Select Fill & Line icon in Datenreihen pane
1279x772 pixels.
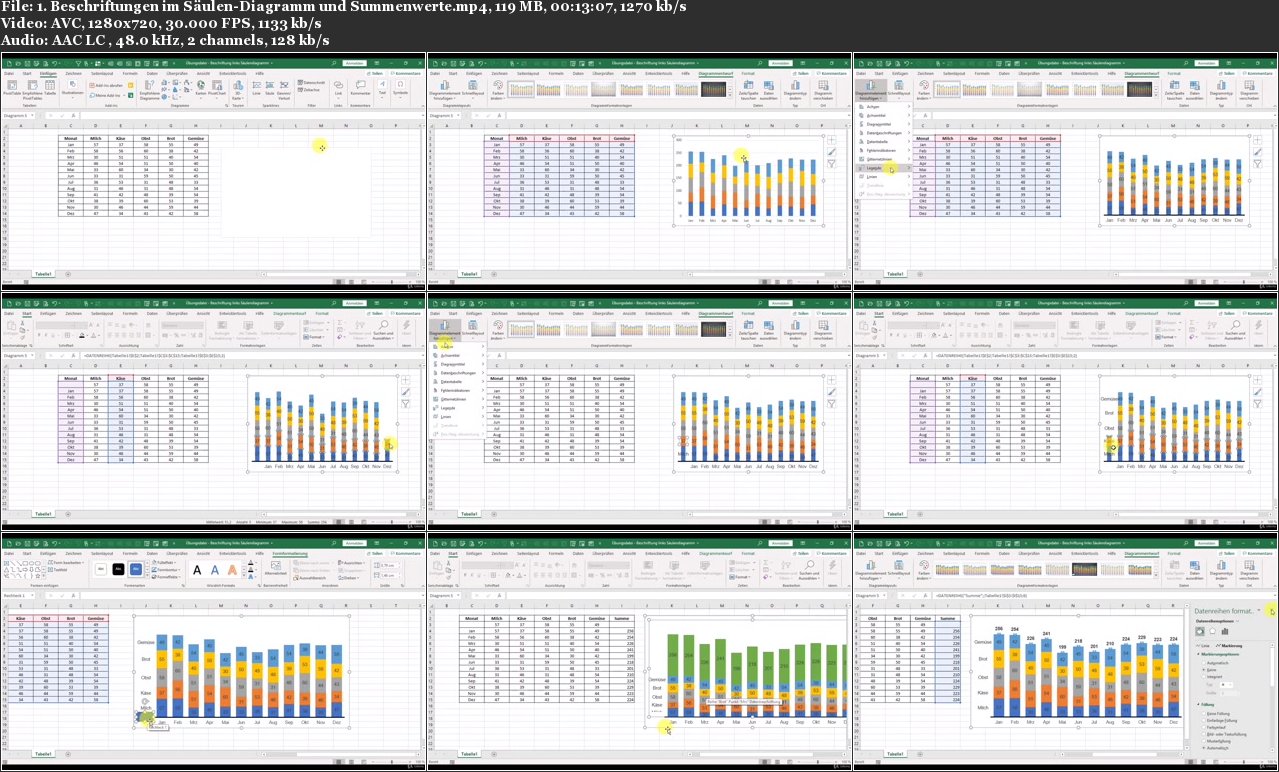pyautogui.click(x=1200, y=631)
